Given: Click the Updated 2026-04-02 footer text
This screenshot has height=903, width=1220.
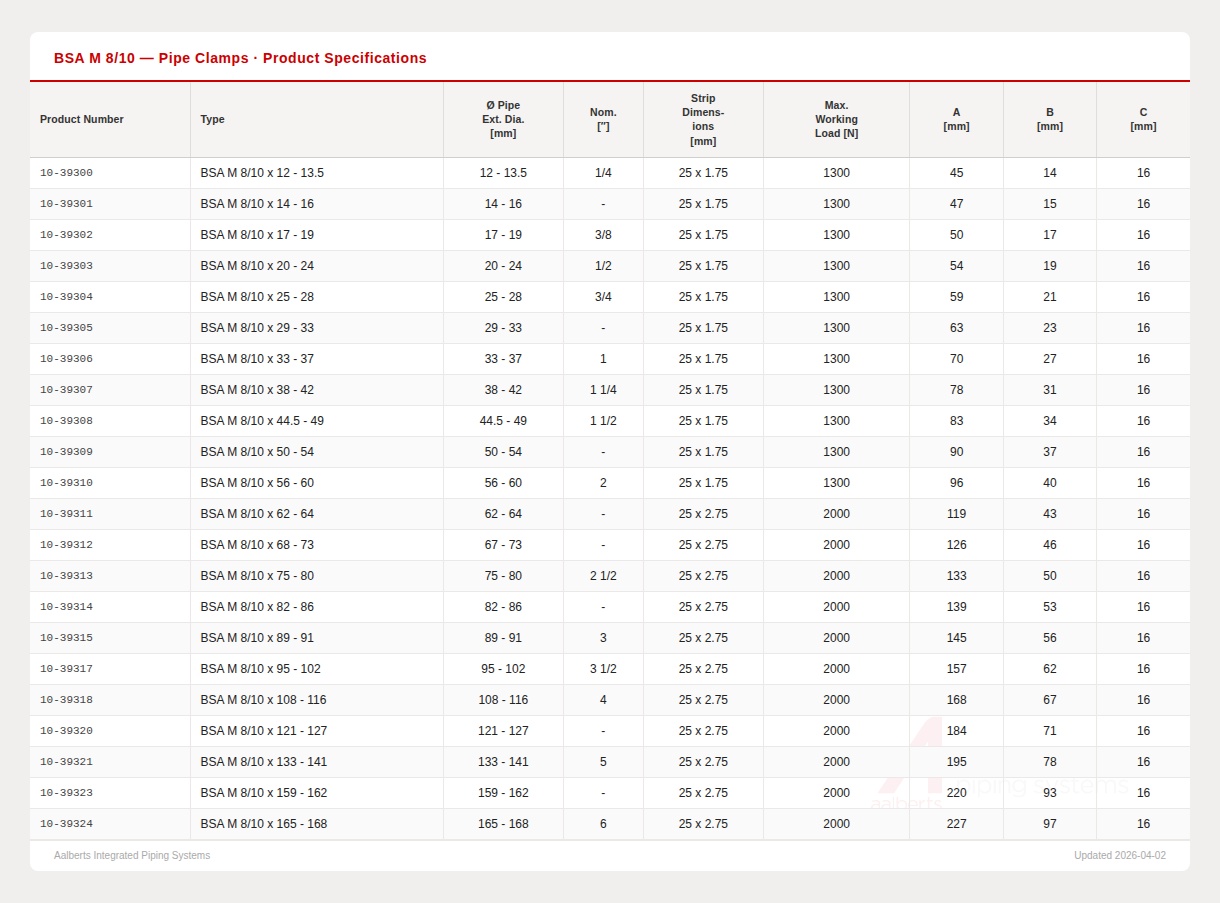Looking at the screenshot, I should [1119, 855].
